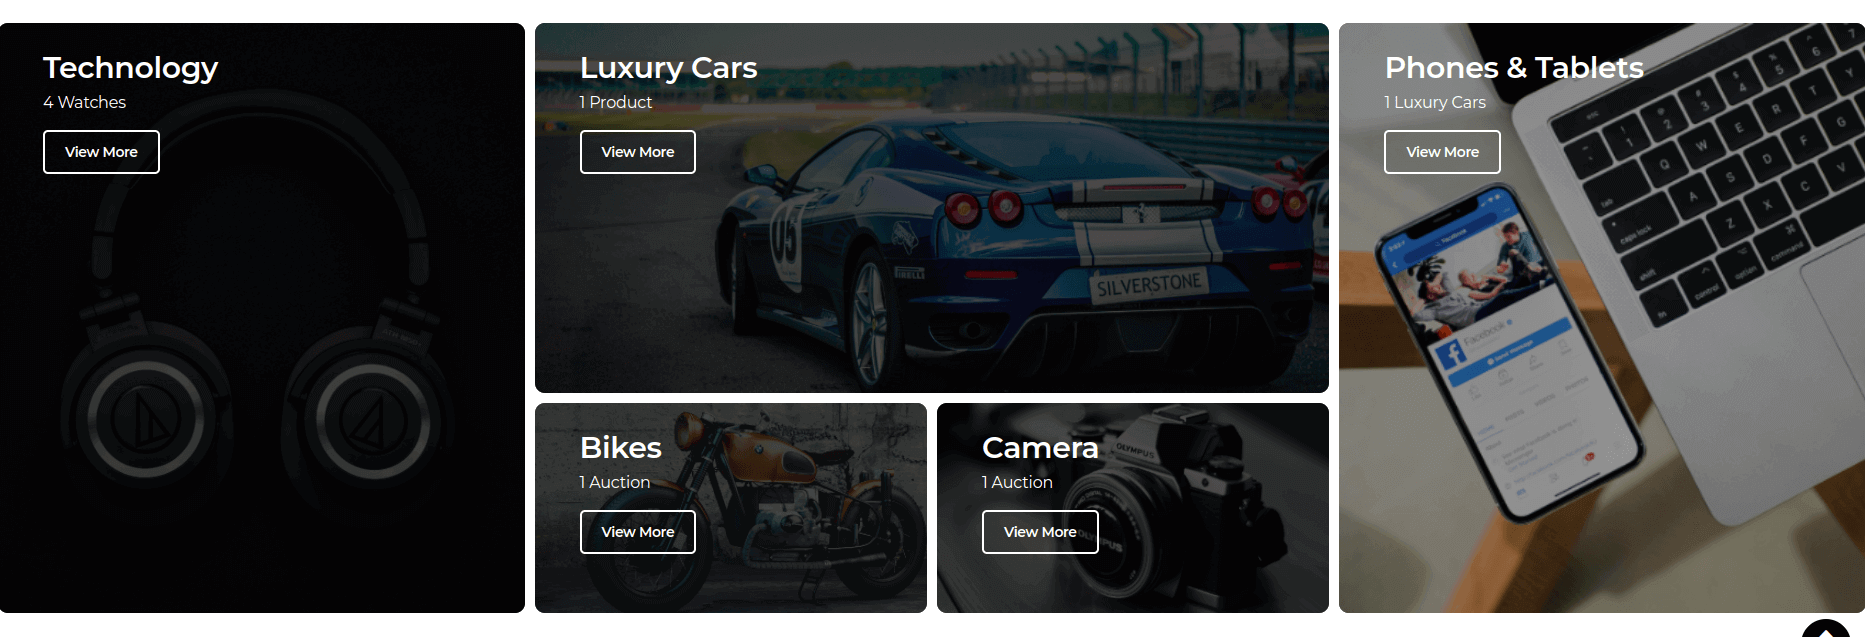Viewport: 1865px width, 637px height.
Task: Click the '4 Watches' subtitle text
Action: (x=85, y=102)
